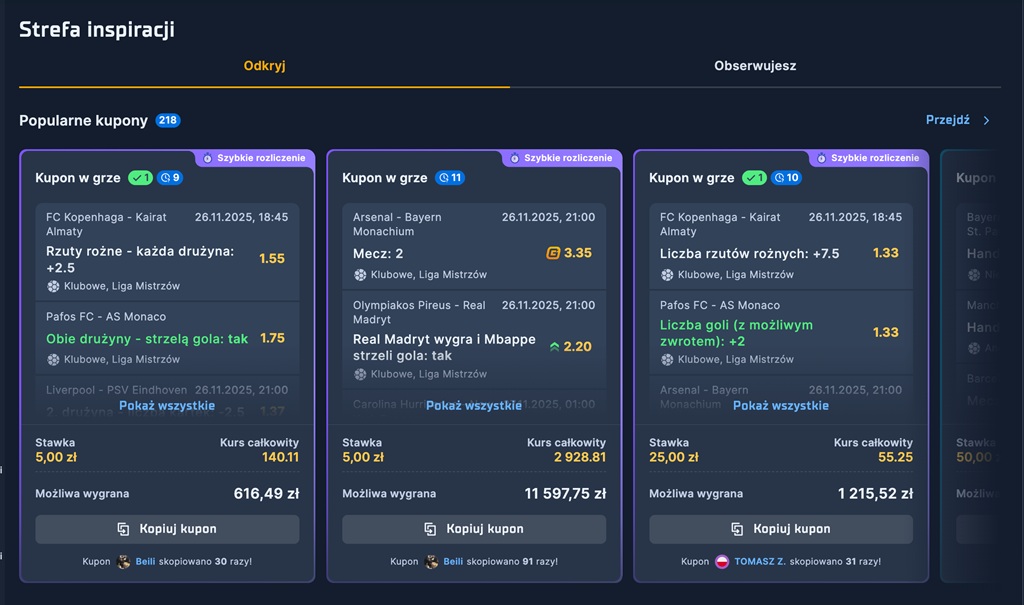Click Beili's avatar on the 91-copies coupon
The height and width of the screenshot is (605, 1024).
432,562
